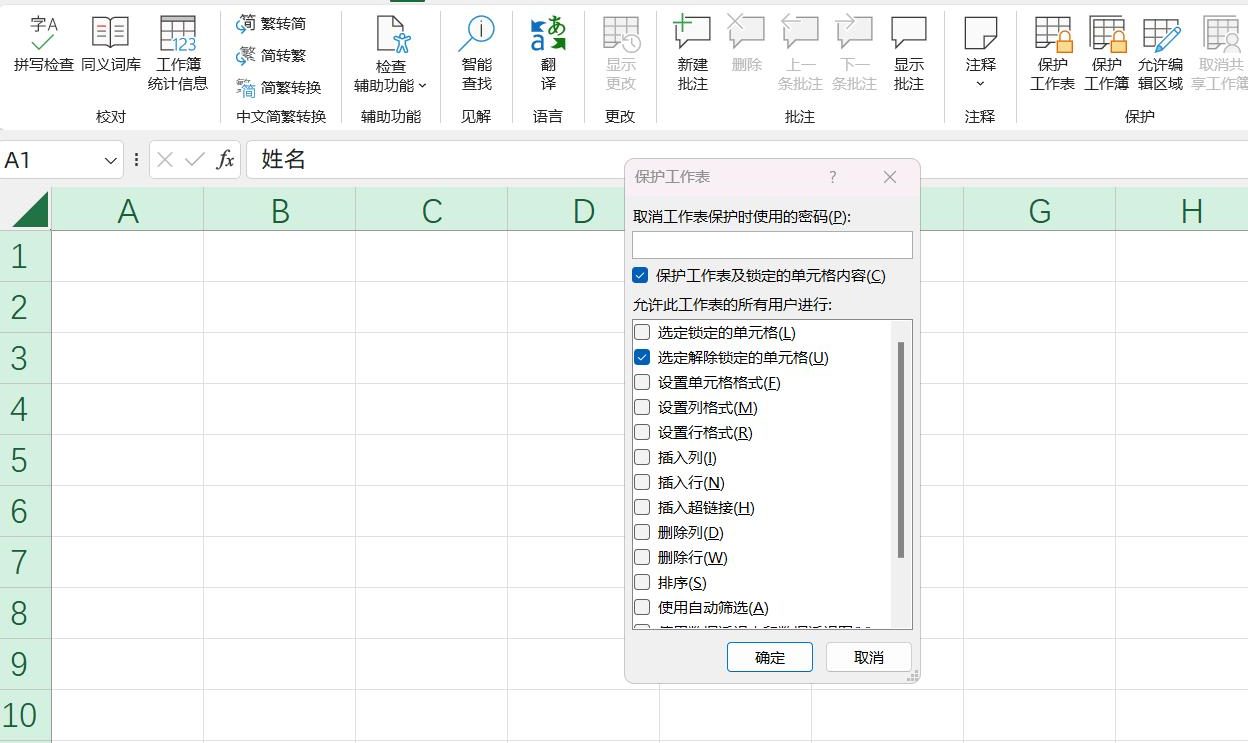Click 保护工作表 in the ribbon
This screenshot has height=743, width=1248.
1053,53
